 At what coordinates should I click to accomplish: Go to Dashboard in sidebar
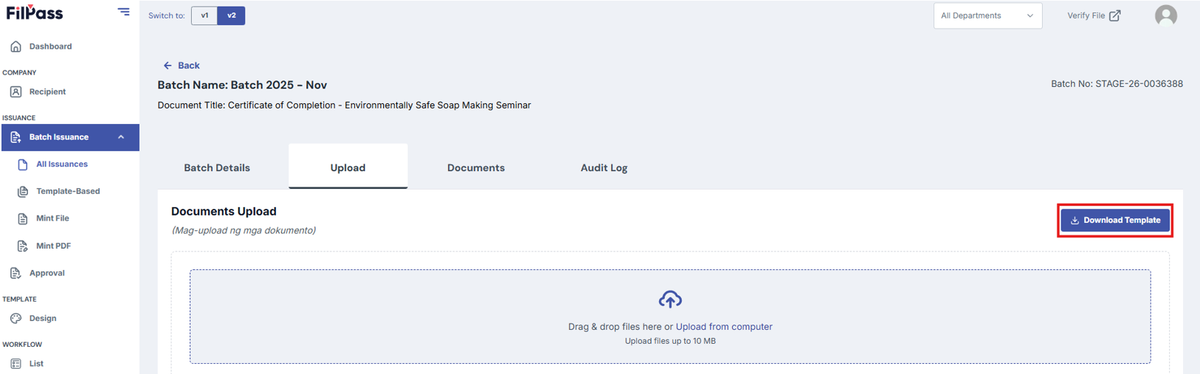[x=50, y=46]
